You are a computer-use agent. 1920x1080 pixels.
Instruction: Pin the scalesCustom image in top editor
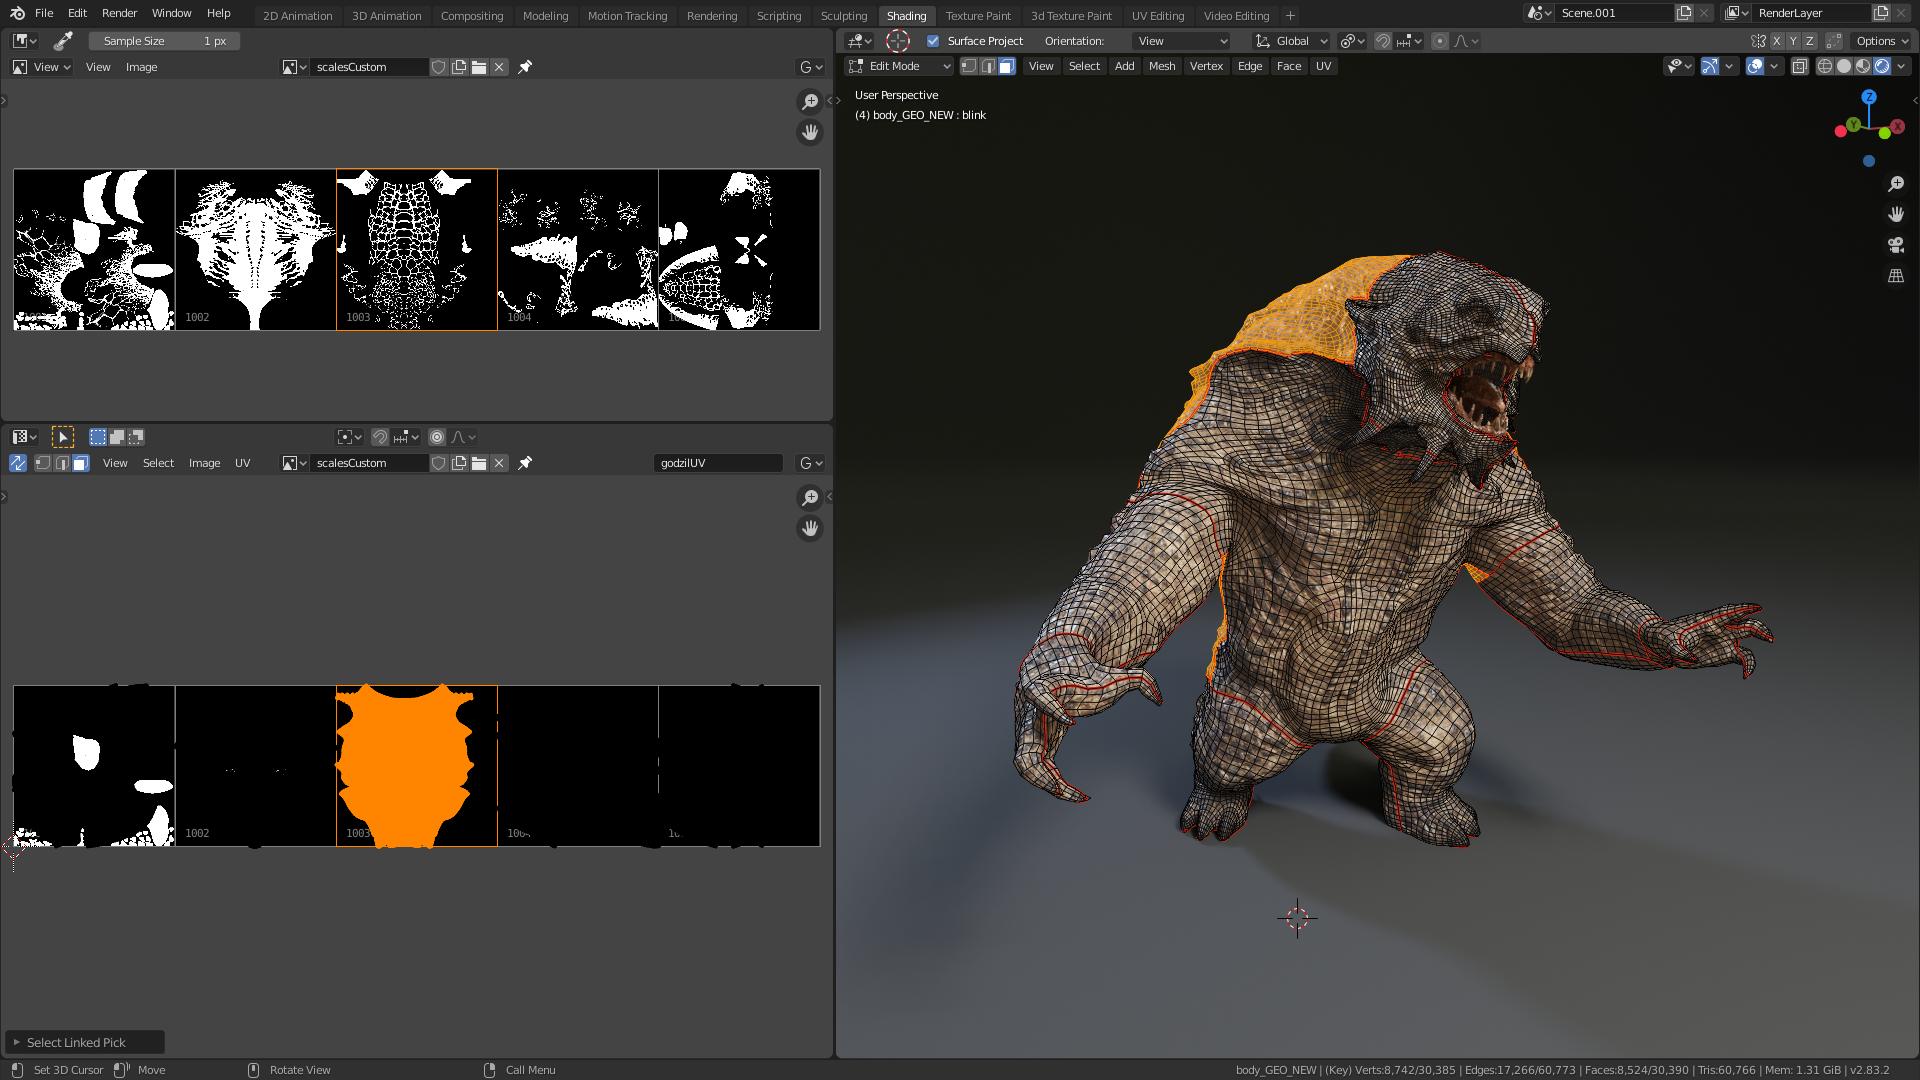click(525, 67)
